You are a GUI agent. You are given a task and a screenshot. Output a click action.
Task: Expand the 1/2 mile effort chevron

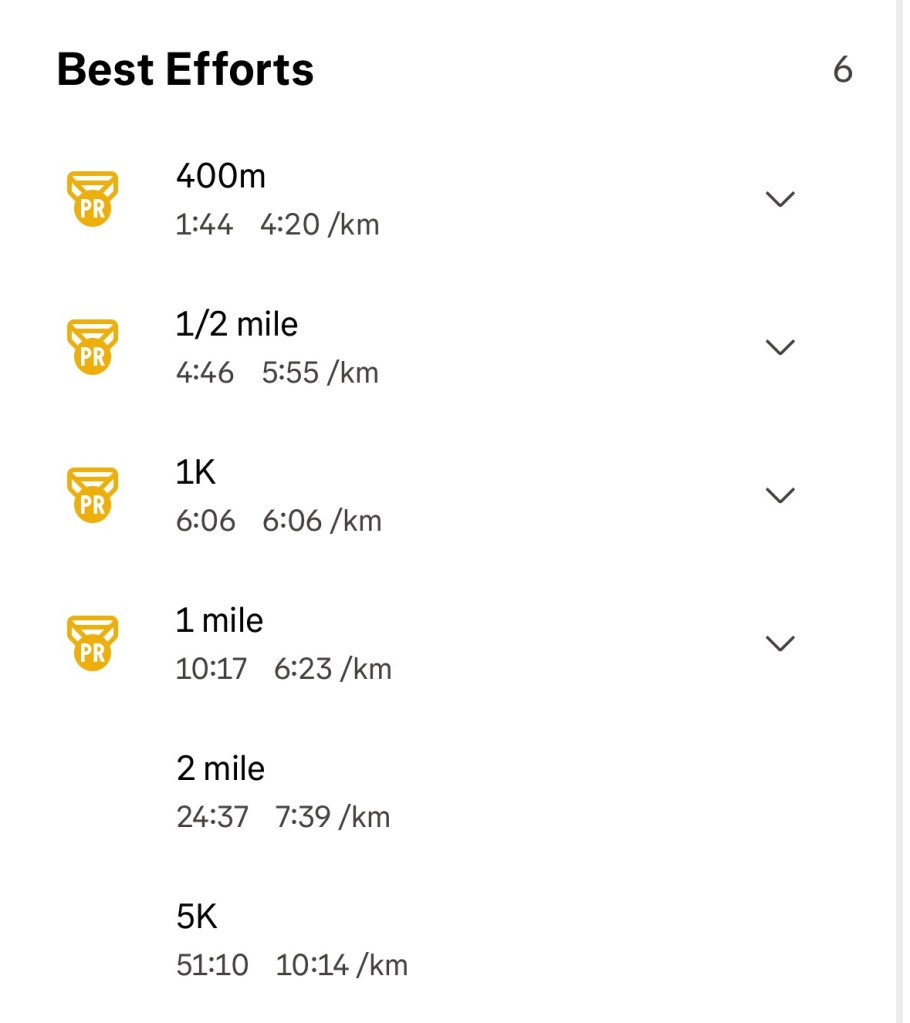point(779,347)
